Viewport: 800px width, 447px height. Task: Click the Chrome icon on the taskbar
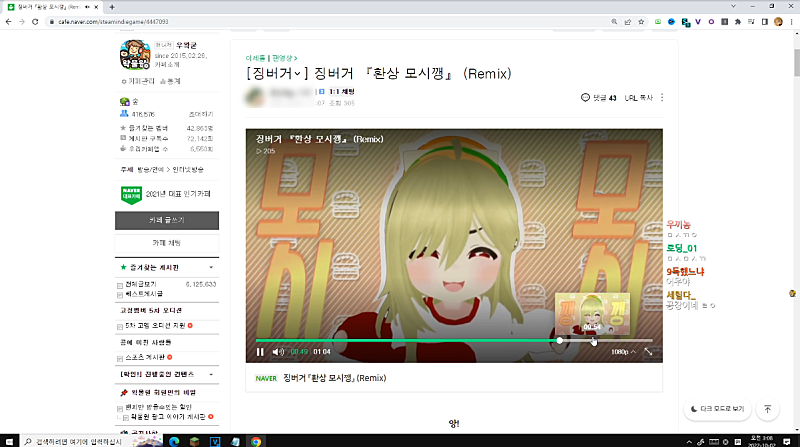[256, 441]
